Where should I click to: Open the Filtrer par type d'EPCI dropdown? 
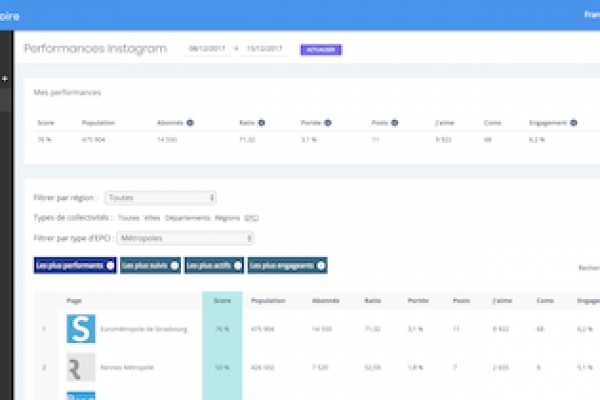pos(185,238)
